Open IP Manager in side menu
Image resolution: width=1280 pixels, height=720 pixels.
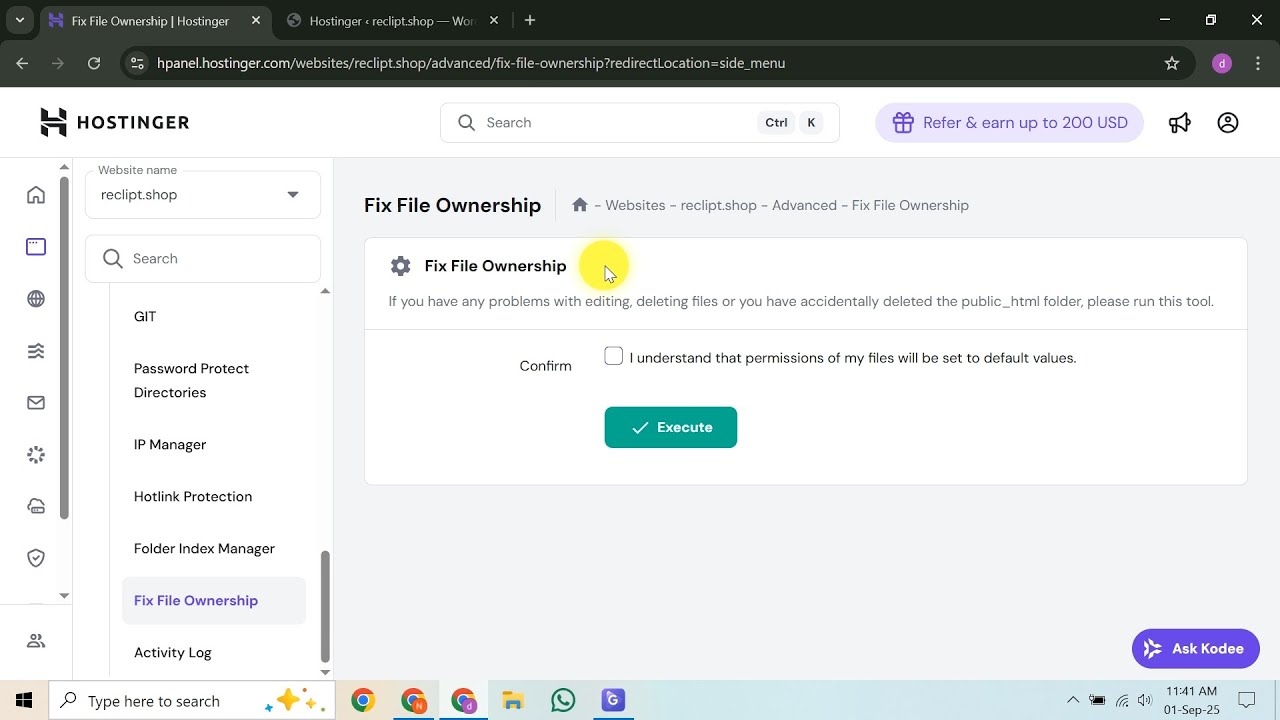click(170, 444)
